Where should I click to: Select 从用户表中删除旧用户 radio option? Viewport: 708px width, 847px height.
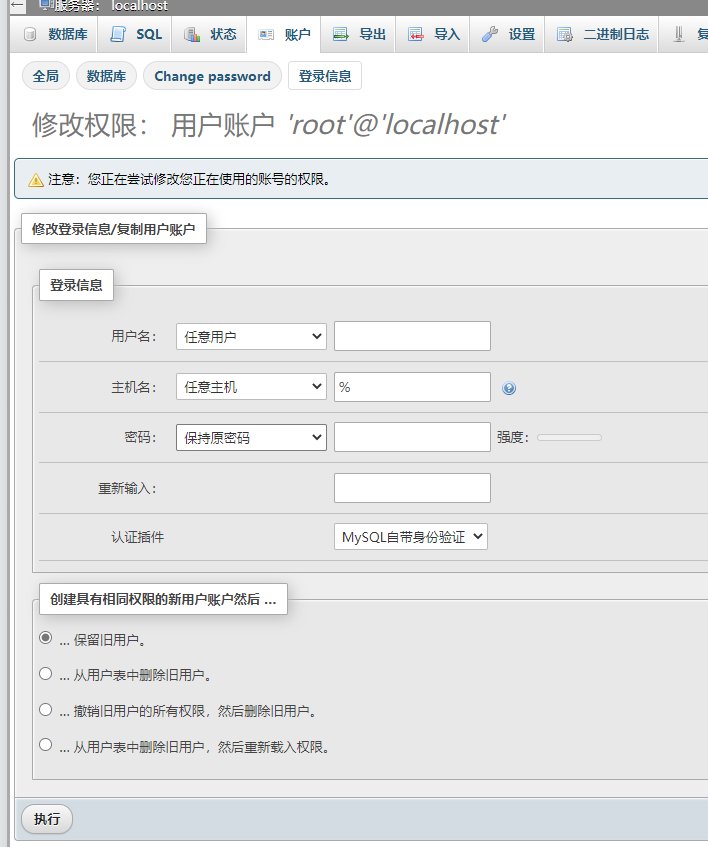point(46,674)
